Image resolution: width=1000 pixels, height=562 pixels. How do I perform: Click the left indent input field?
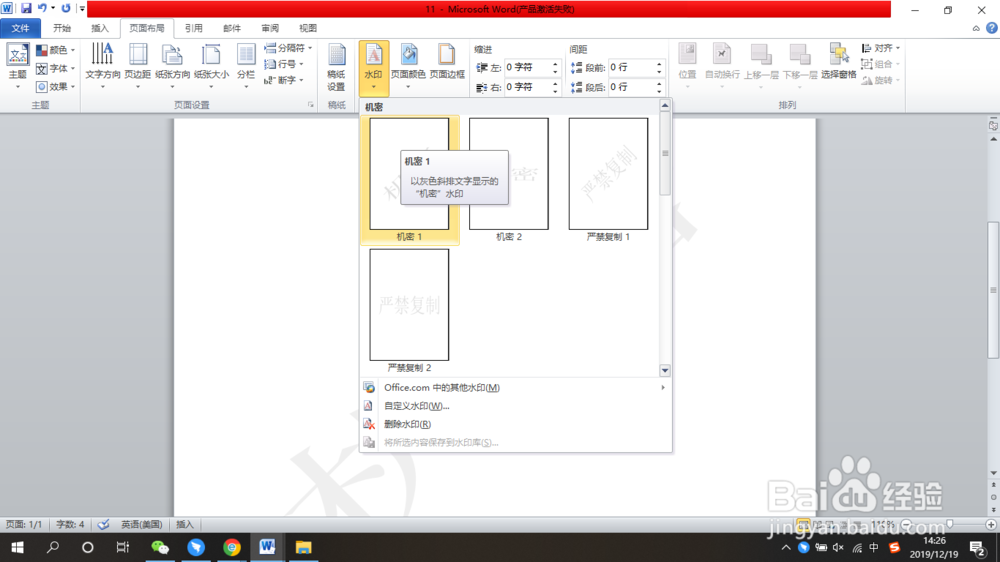coord(527,67)
